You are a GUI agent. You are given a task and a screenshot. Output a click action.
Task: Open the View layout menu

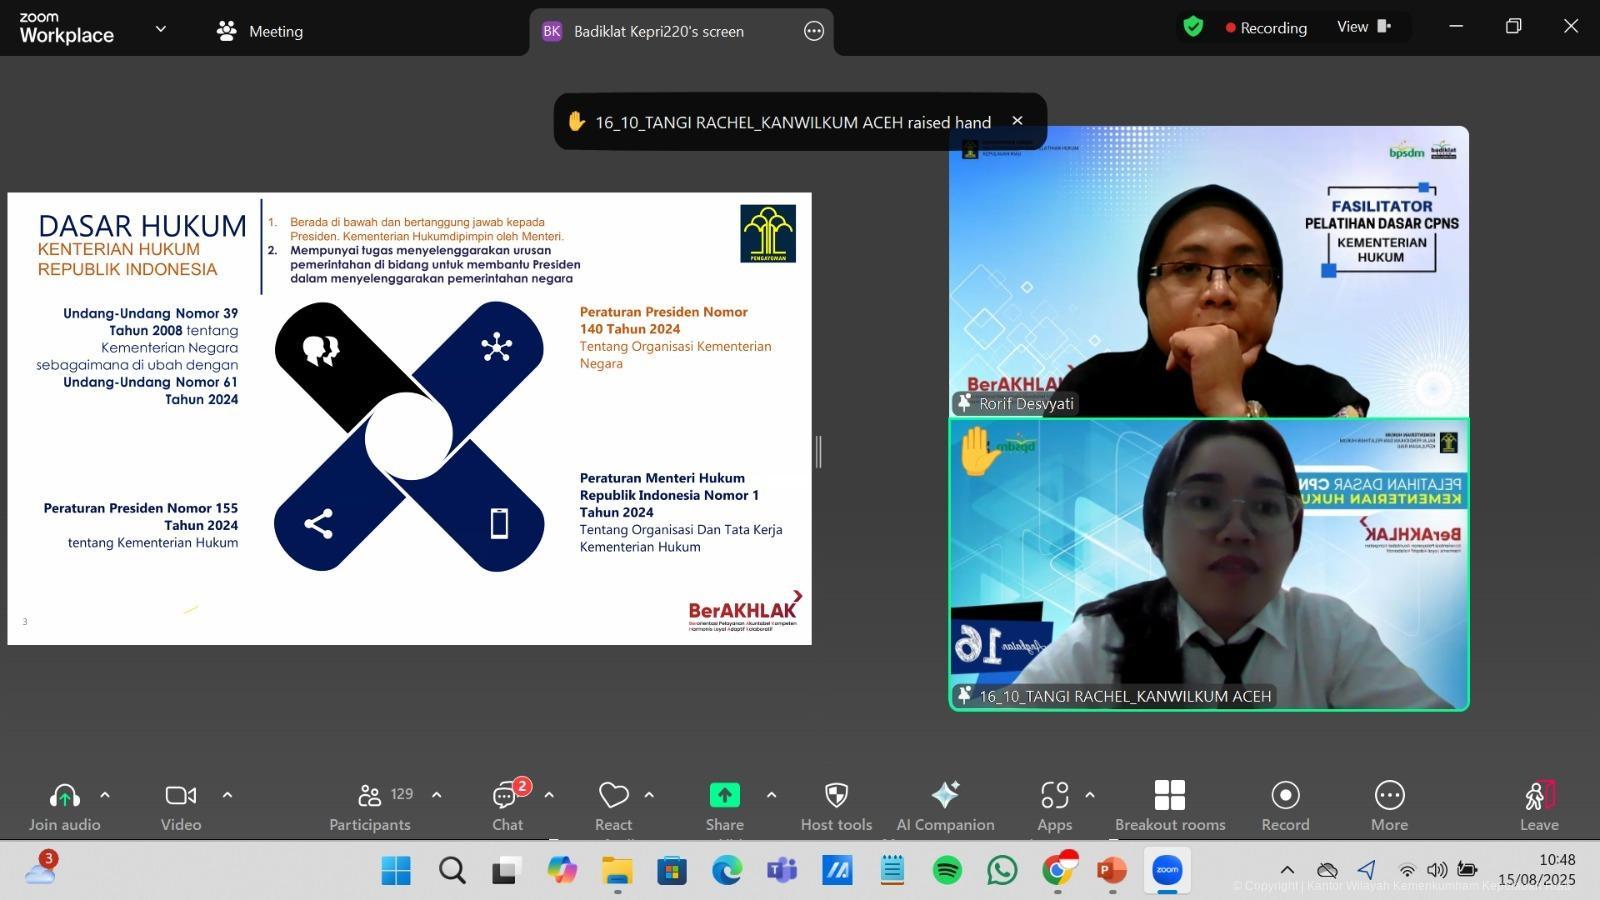(1364, 27)
